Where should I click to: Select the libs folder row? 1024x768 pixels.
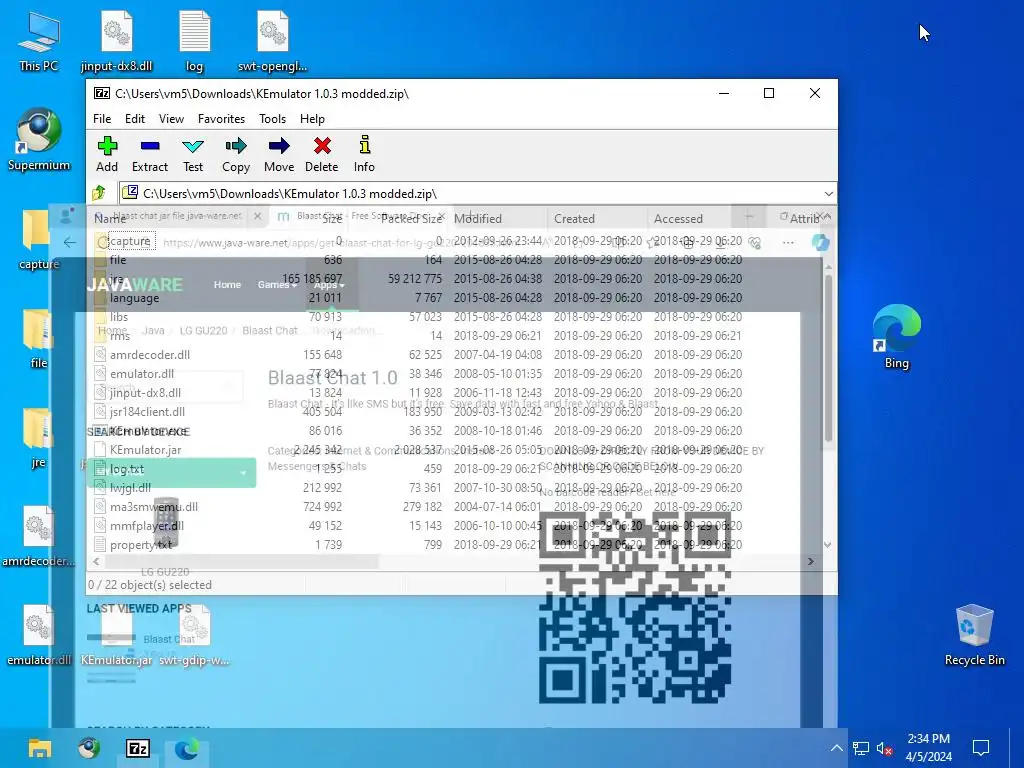[119, 317]
